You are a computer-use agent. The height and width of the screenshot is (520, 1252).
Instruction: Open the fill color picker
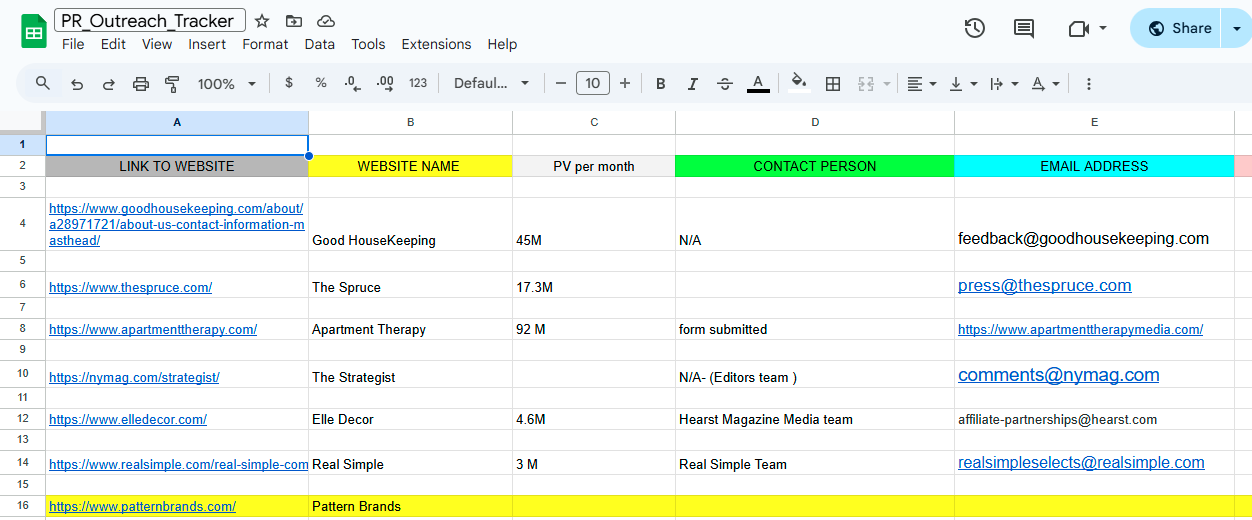click(x=798, y=83)
